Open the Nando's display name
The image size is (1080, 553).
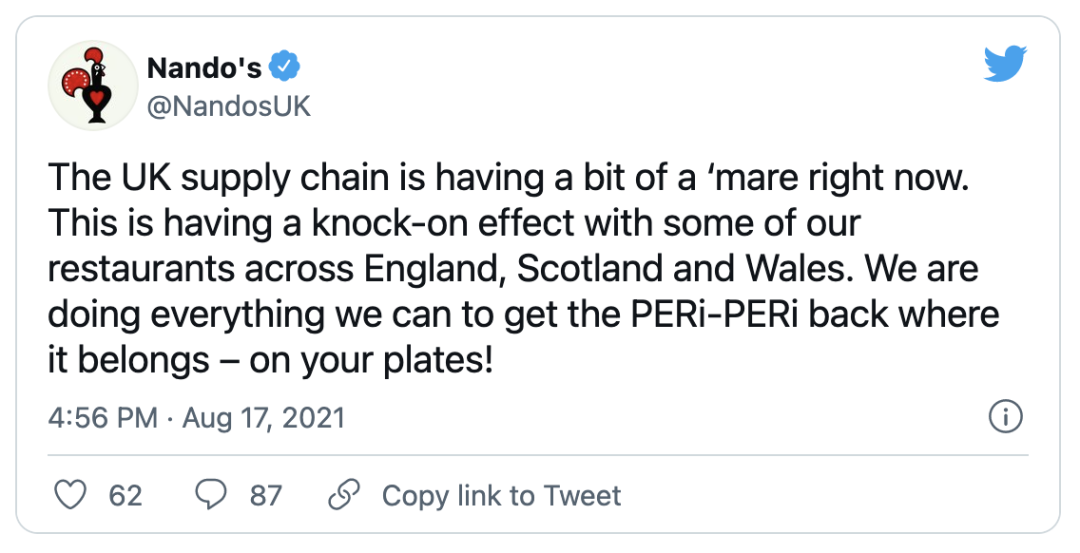click(x=204, y=68)
